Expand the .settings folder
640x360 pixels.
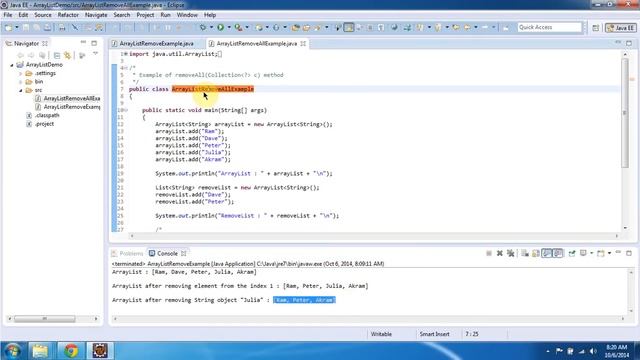click(x=21, y=73)
